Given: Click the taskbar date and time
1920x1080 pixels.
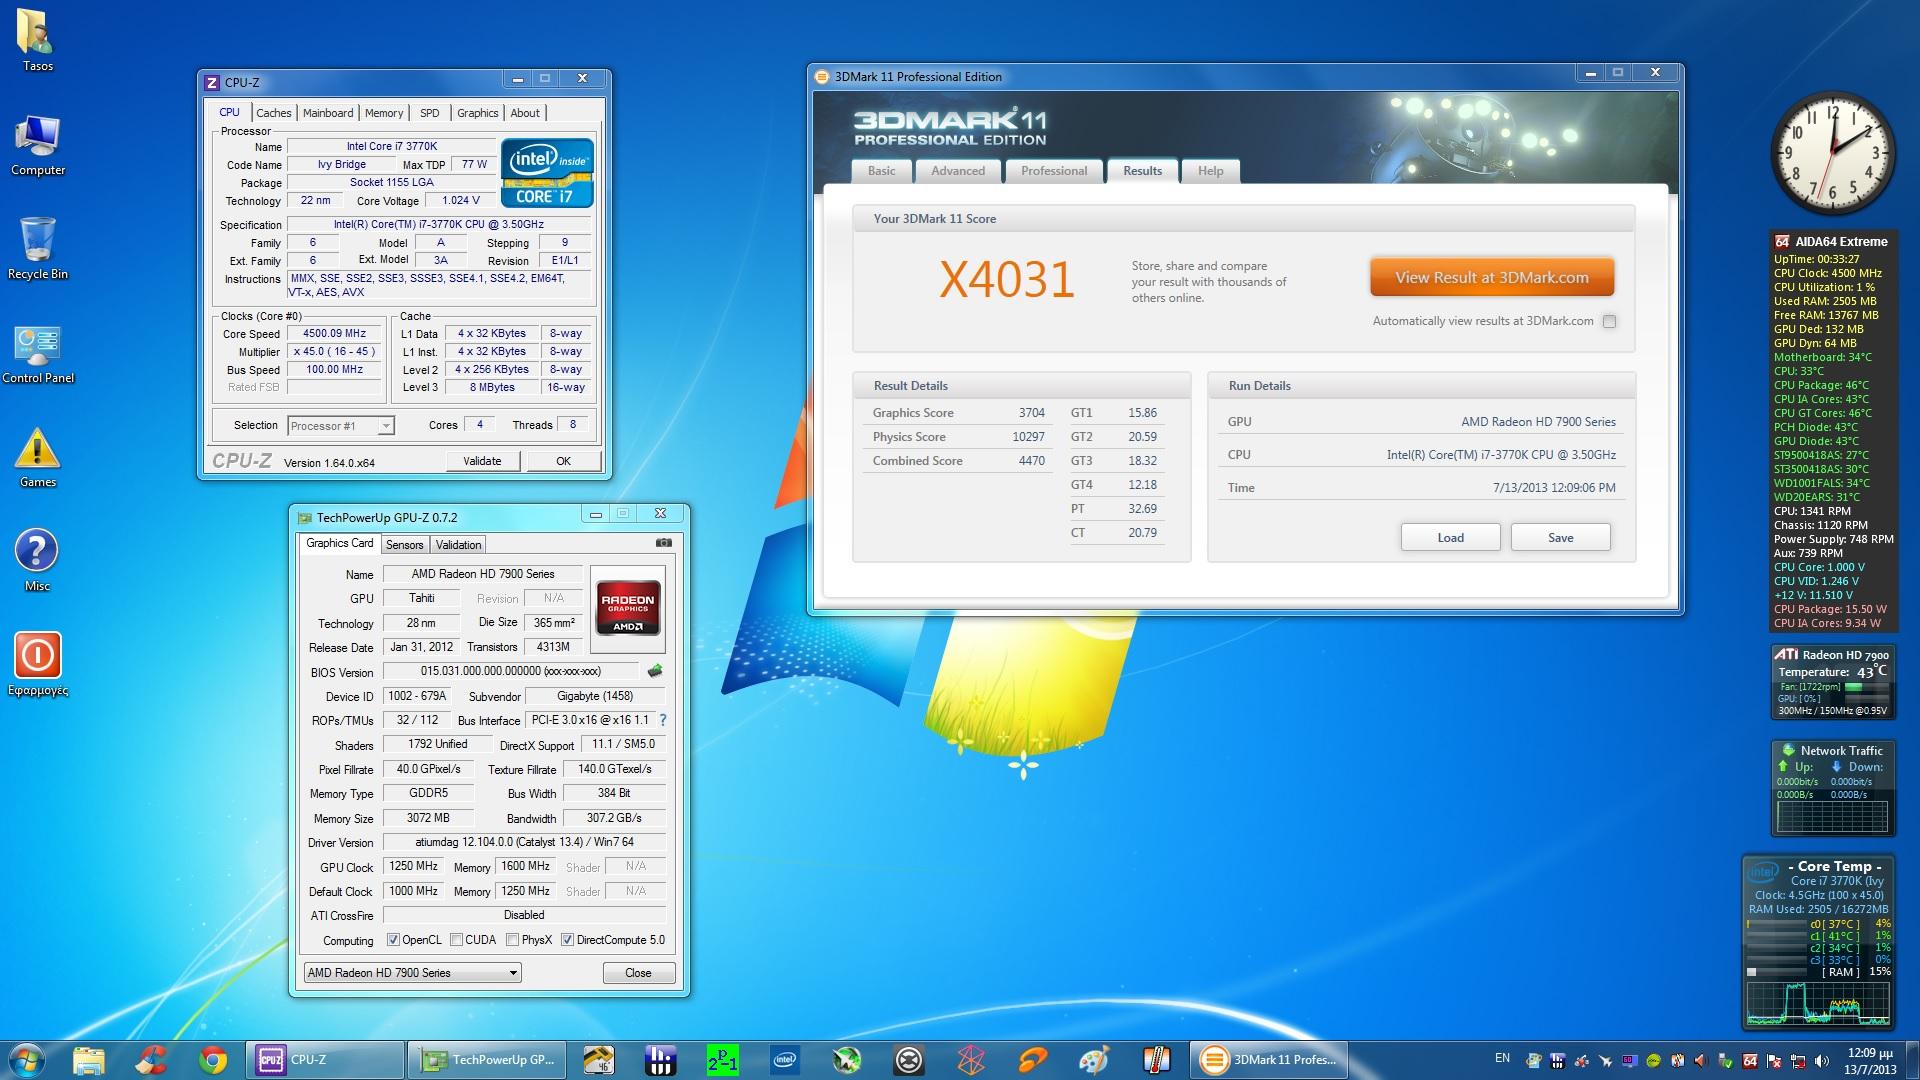Looking at the screenshot, I should click(x=1869, y=1061).
